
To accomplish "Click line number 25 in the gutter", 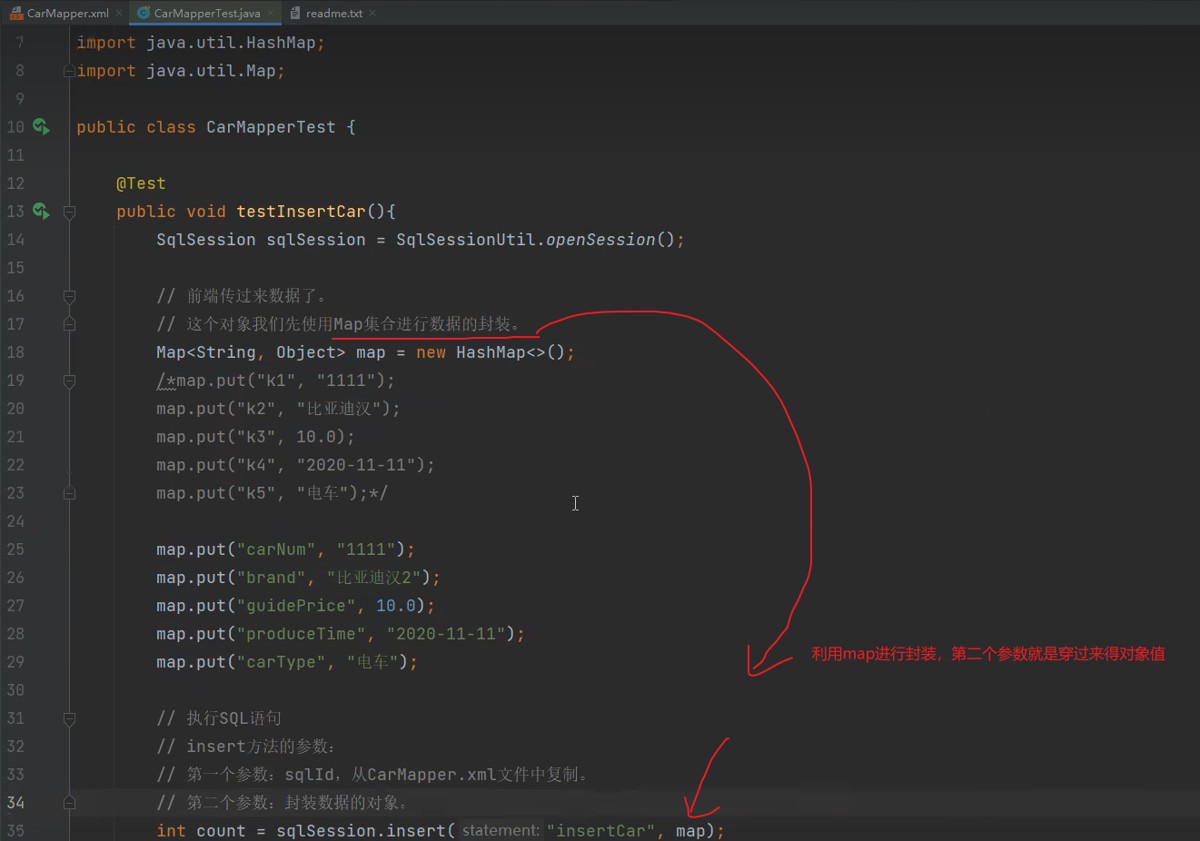I will coord(15,549).
